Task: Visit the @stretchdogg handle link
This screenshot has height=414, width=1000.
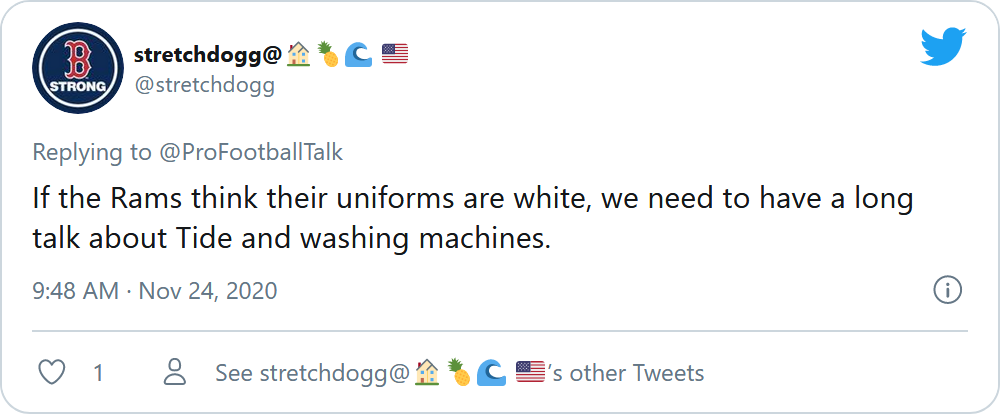Action: click(x=204, y=85)
